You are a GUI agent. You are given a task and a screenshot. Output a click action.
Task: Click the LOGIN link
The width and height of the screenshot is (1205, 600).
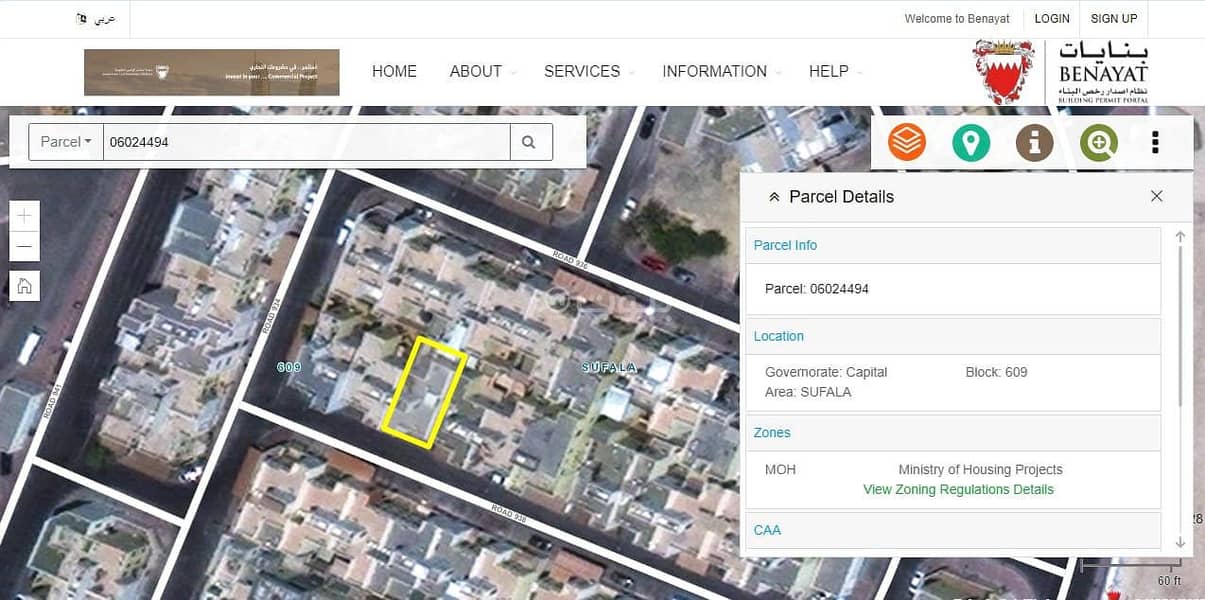(1051, 18)
